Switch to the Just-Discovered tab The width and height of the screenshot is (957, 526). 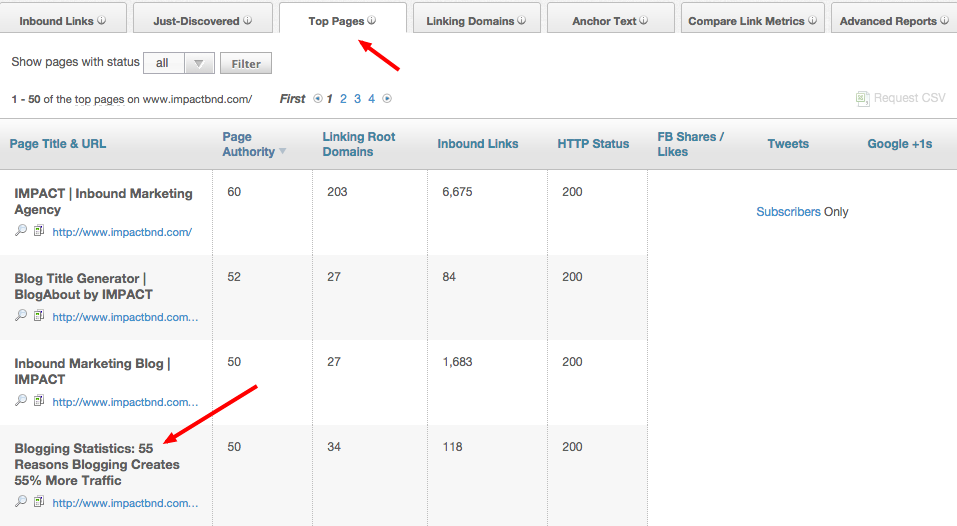[203, 18]
